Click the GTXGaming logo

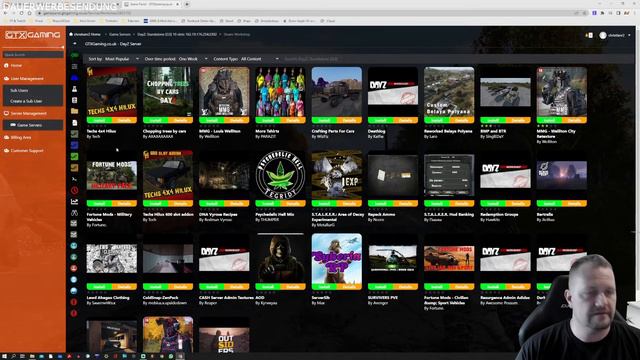pos(33,35)
